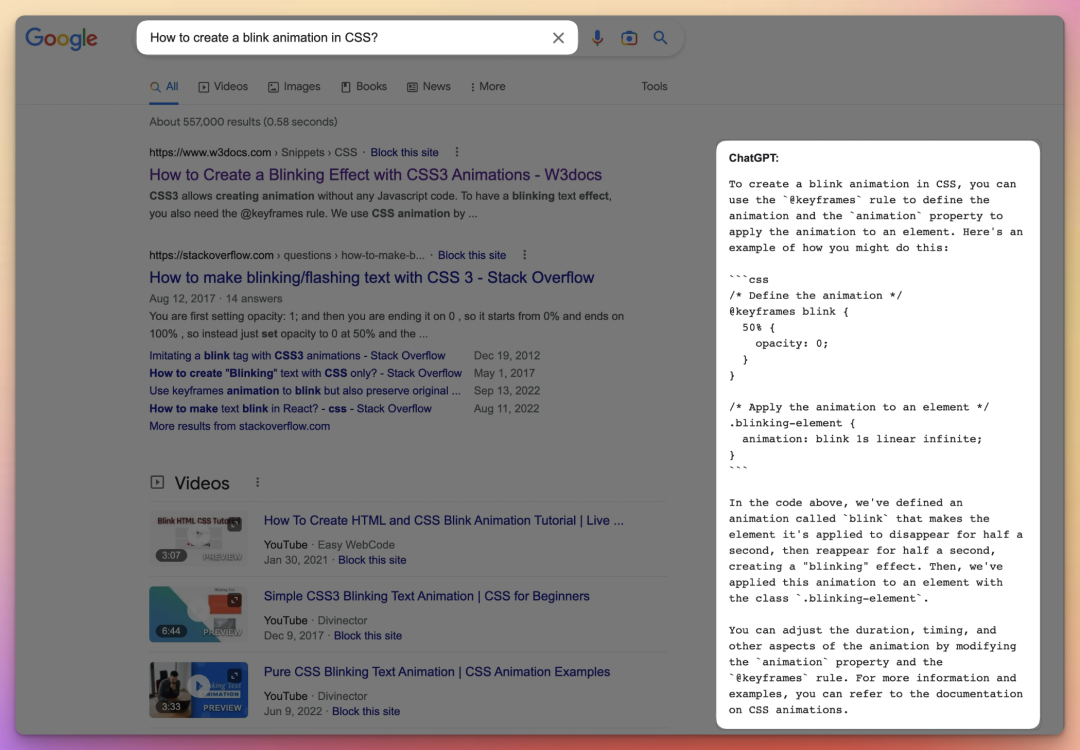
Task: Click the 'opacity: 0;' code line
Action: pos(791,343)
